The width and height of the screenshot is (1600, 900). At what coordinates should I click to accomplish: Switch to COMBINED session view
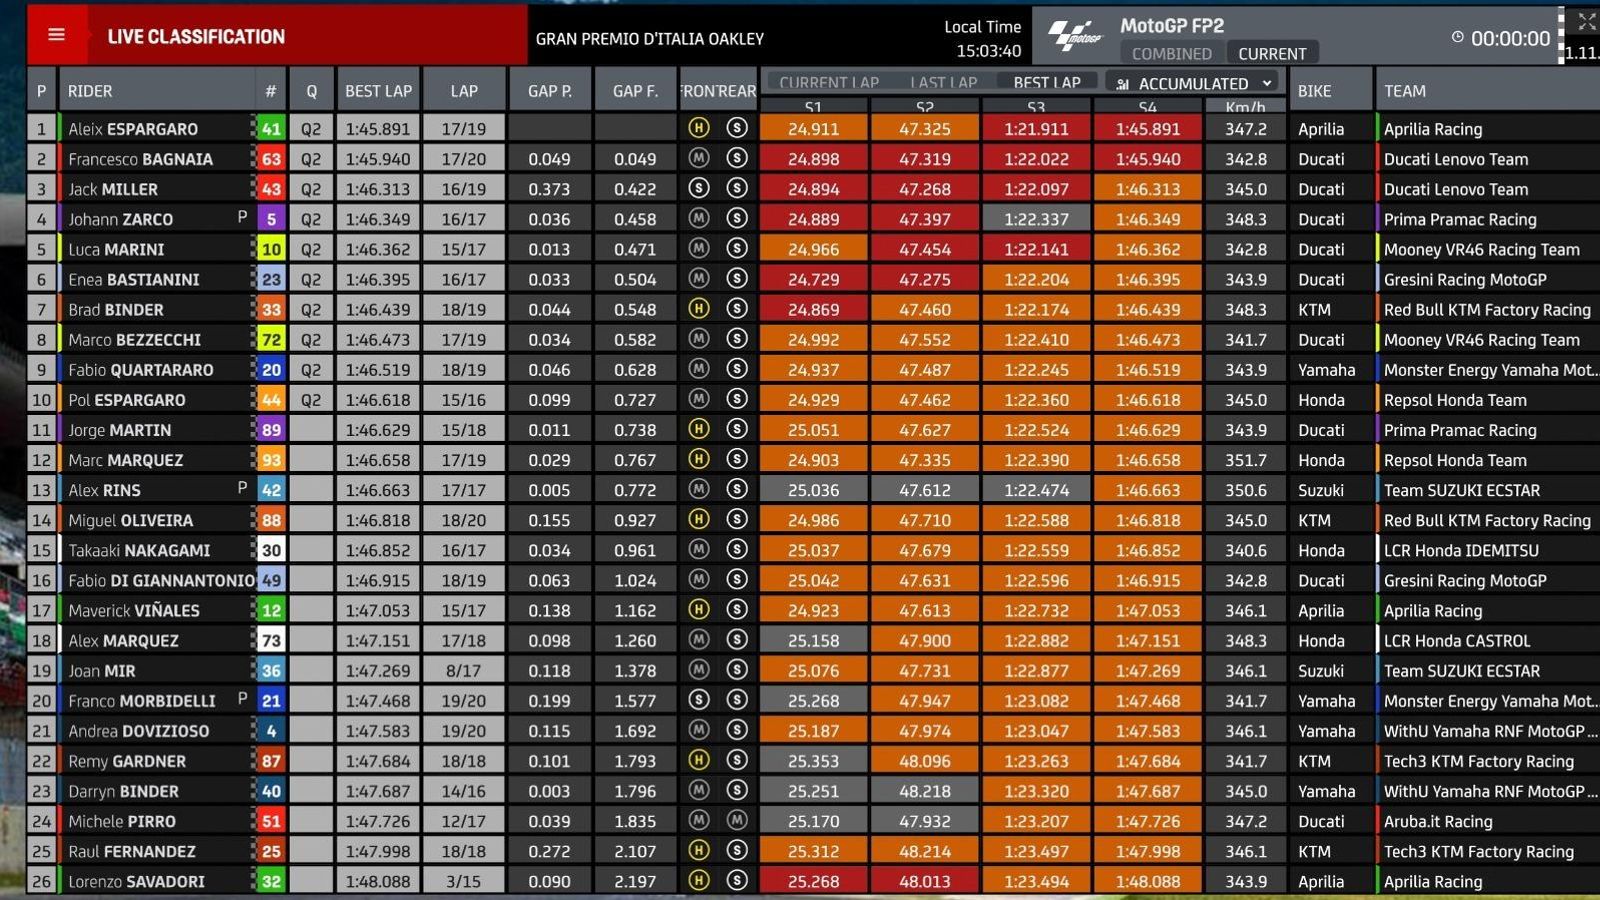click(1171, 54)
